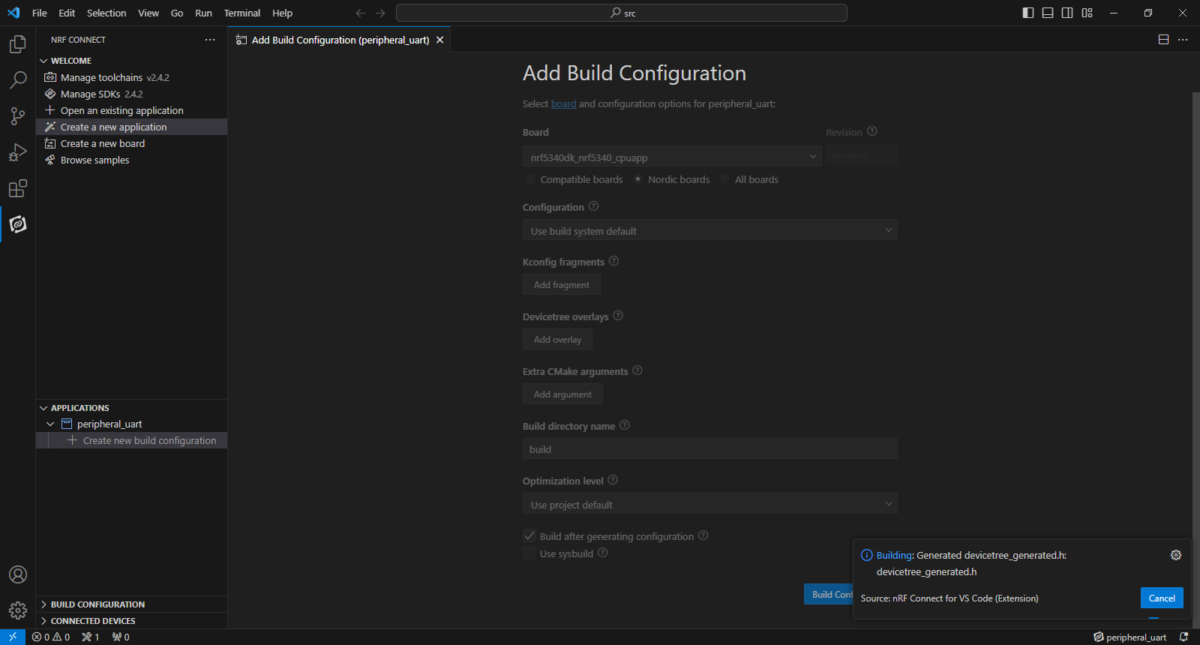Follow the board link in description
Viewport: 1200px width, 645px height.
tap(563, 104)
